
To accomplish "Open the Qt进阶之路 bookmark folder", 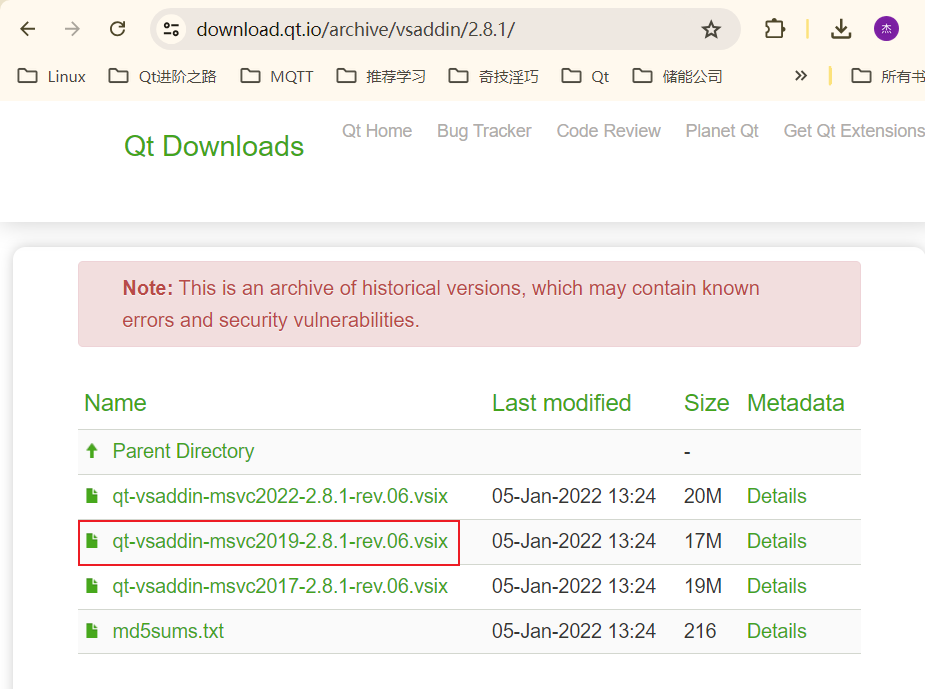I will (162, 76).
